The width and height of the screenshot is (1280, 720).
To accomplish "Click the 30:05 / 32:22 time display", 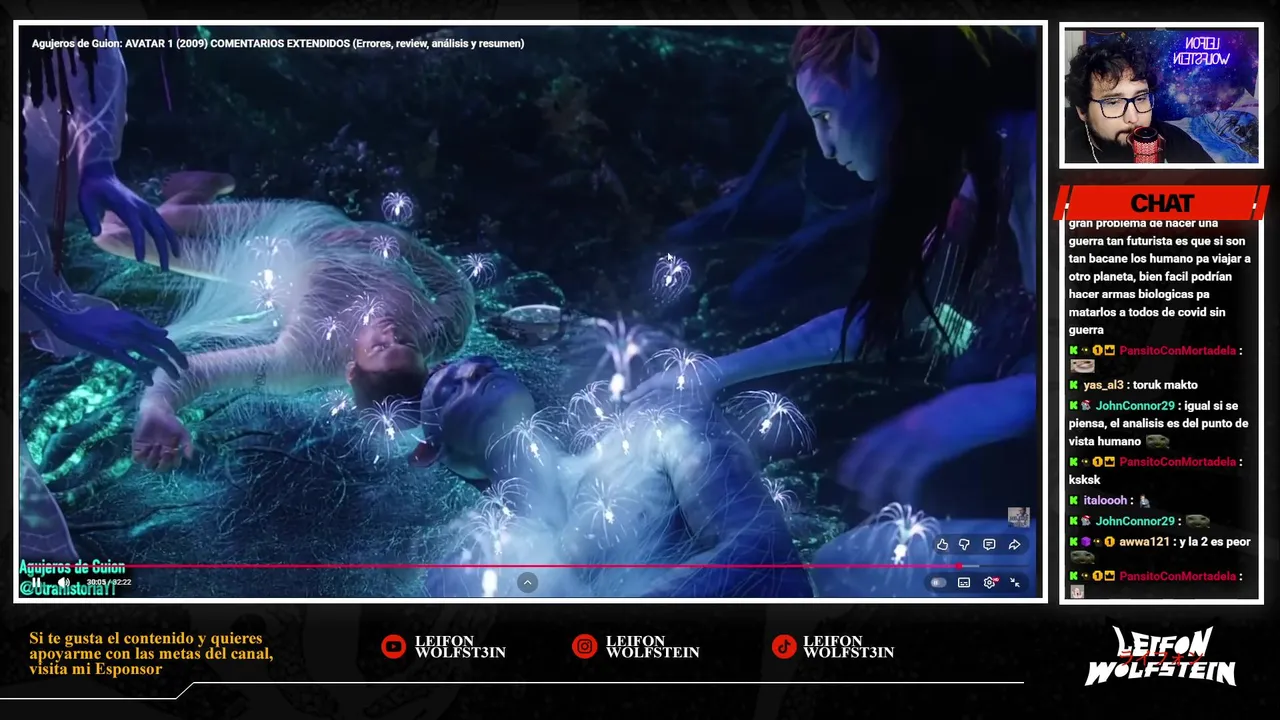I will point(109,582).
